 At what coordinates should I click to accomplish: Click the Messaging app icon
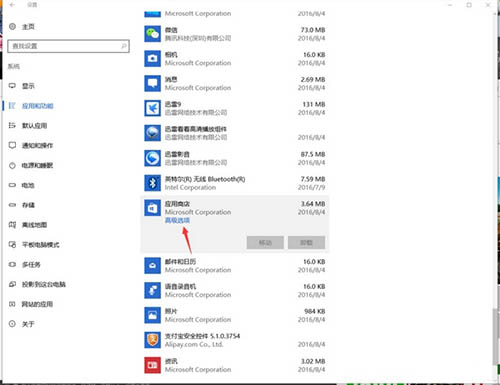pyautogui.click(x=152, y=83)
